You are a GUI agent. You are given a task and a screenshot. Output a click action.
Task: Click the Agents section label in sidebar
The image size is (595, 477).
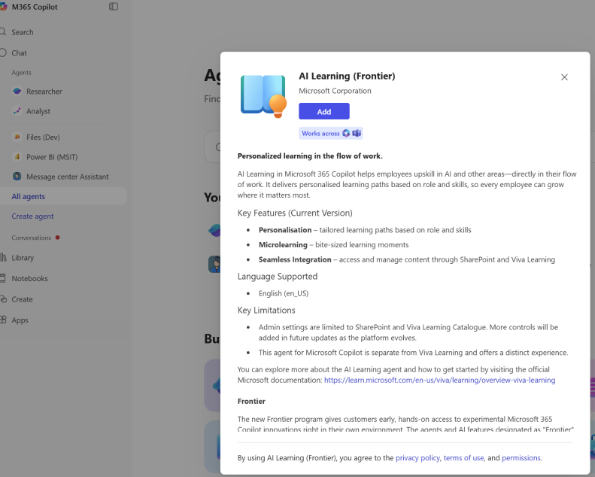click(x=21, y=72)
